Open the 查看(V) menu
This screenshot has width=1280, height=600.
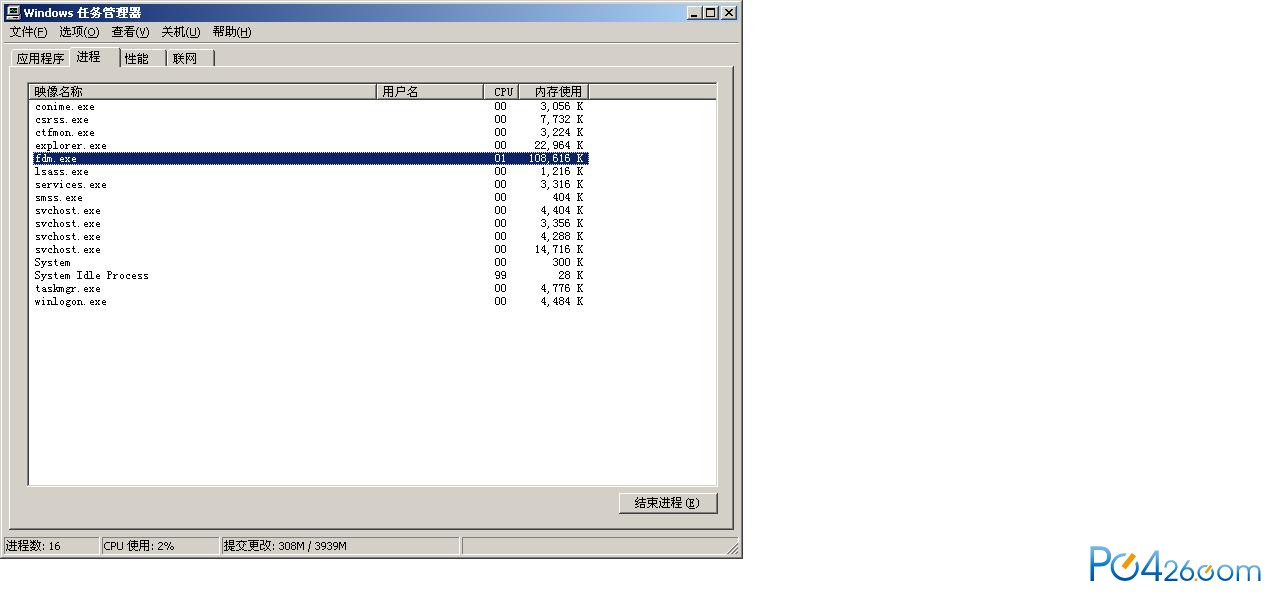tap(130, 32)
